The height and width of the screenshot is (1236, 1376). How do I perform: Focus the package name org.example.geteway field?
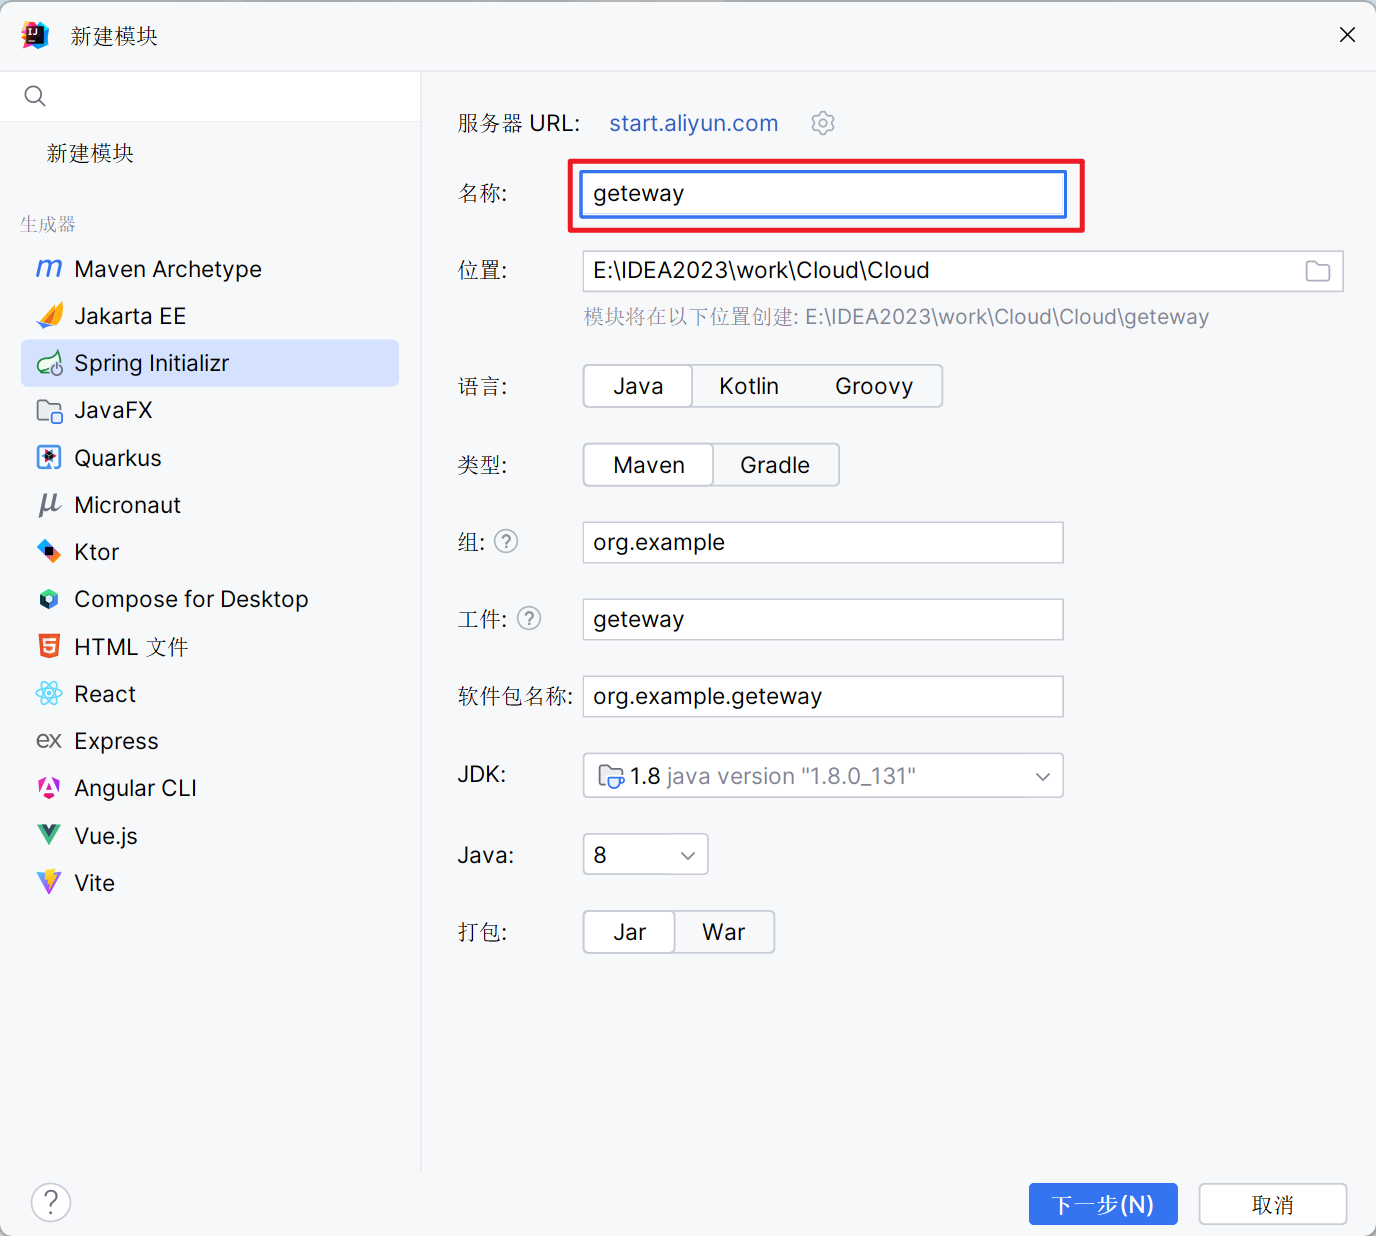823,696
